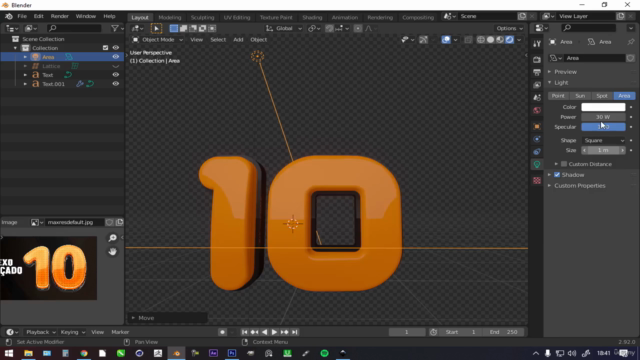Open the Scene properties tab
Image resolution: width=640 pixels, height=360 pixels.
(x=537, y=98)
